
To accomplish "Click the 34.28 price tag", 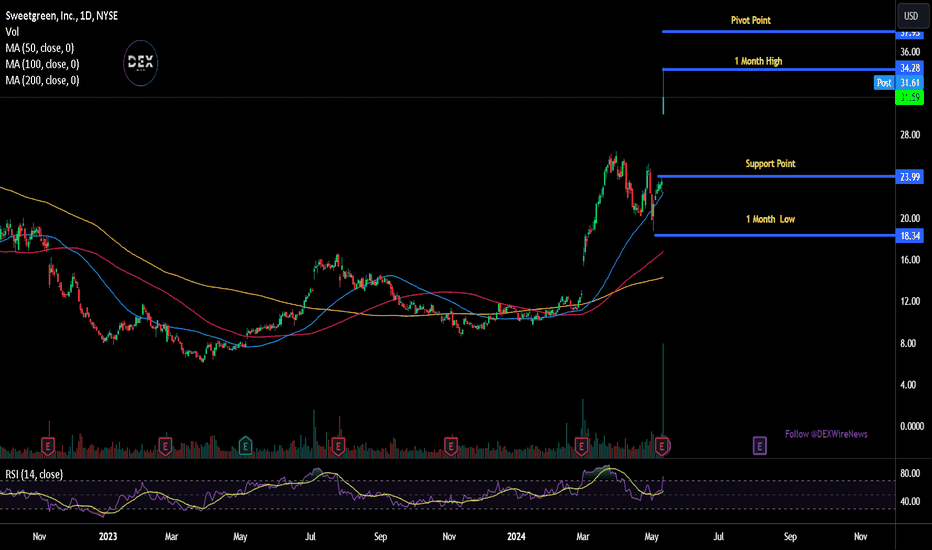I will point(909,68).
